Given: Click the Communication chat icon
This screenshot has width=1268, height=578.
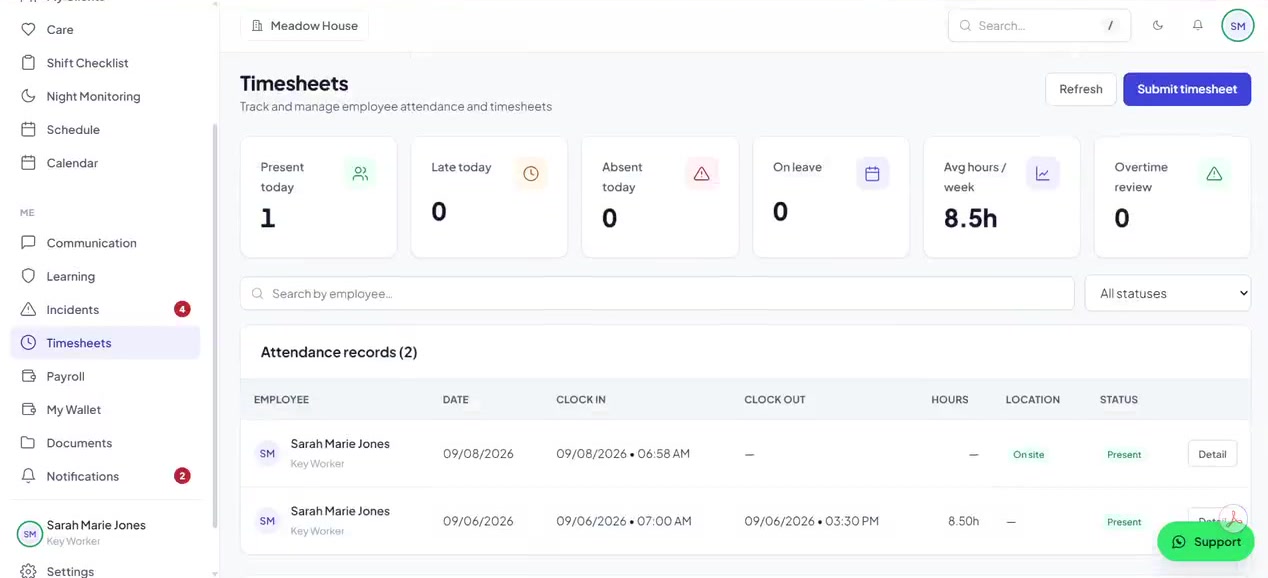Looking at the screenshot, I should [28, 243].
